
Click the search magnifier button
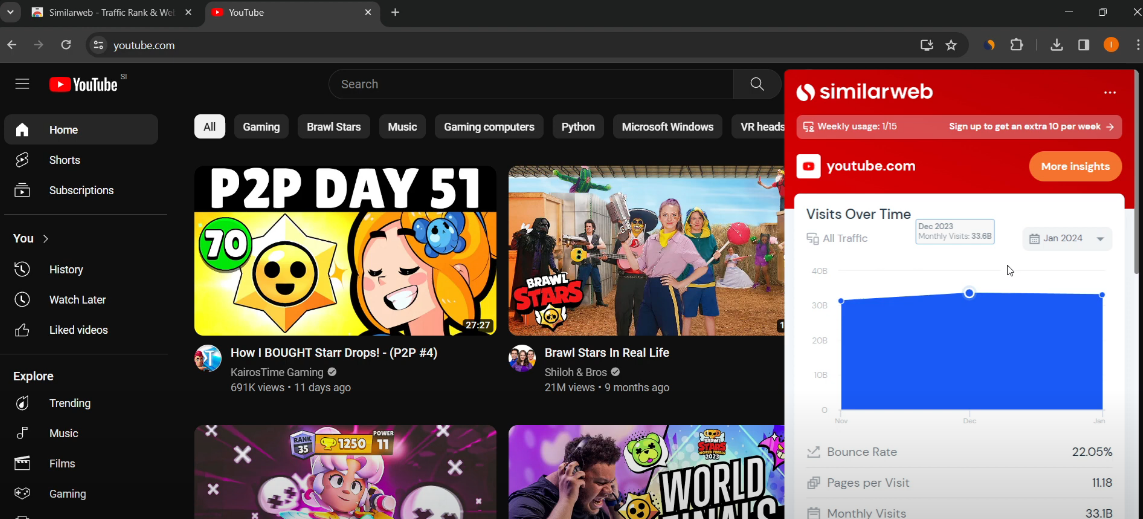(x=757, y=84)
